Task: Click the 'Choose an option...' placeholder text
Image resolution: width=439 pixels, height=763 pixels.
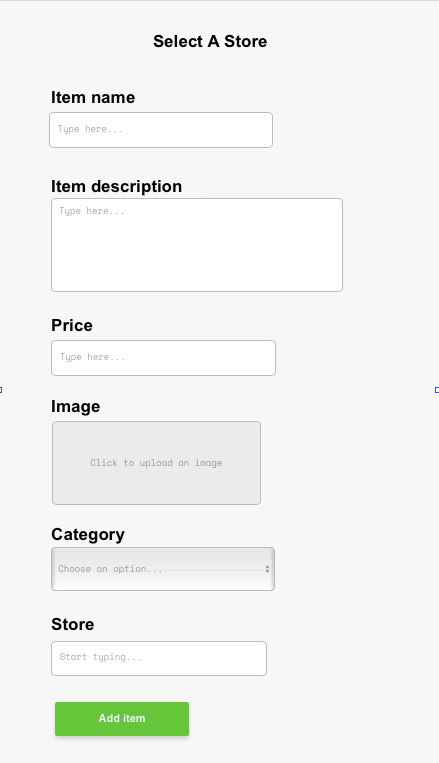Action: click(110, 569)
